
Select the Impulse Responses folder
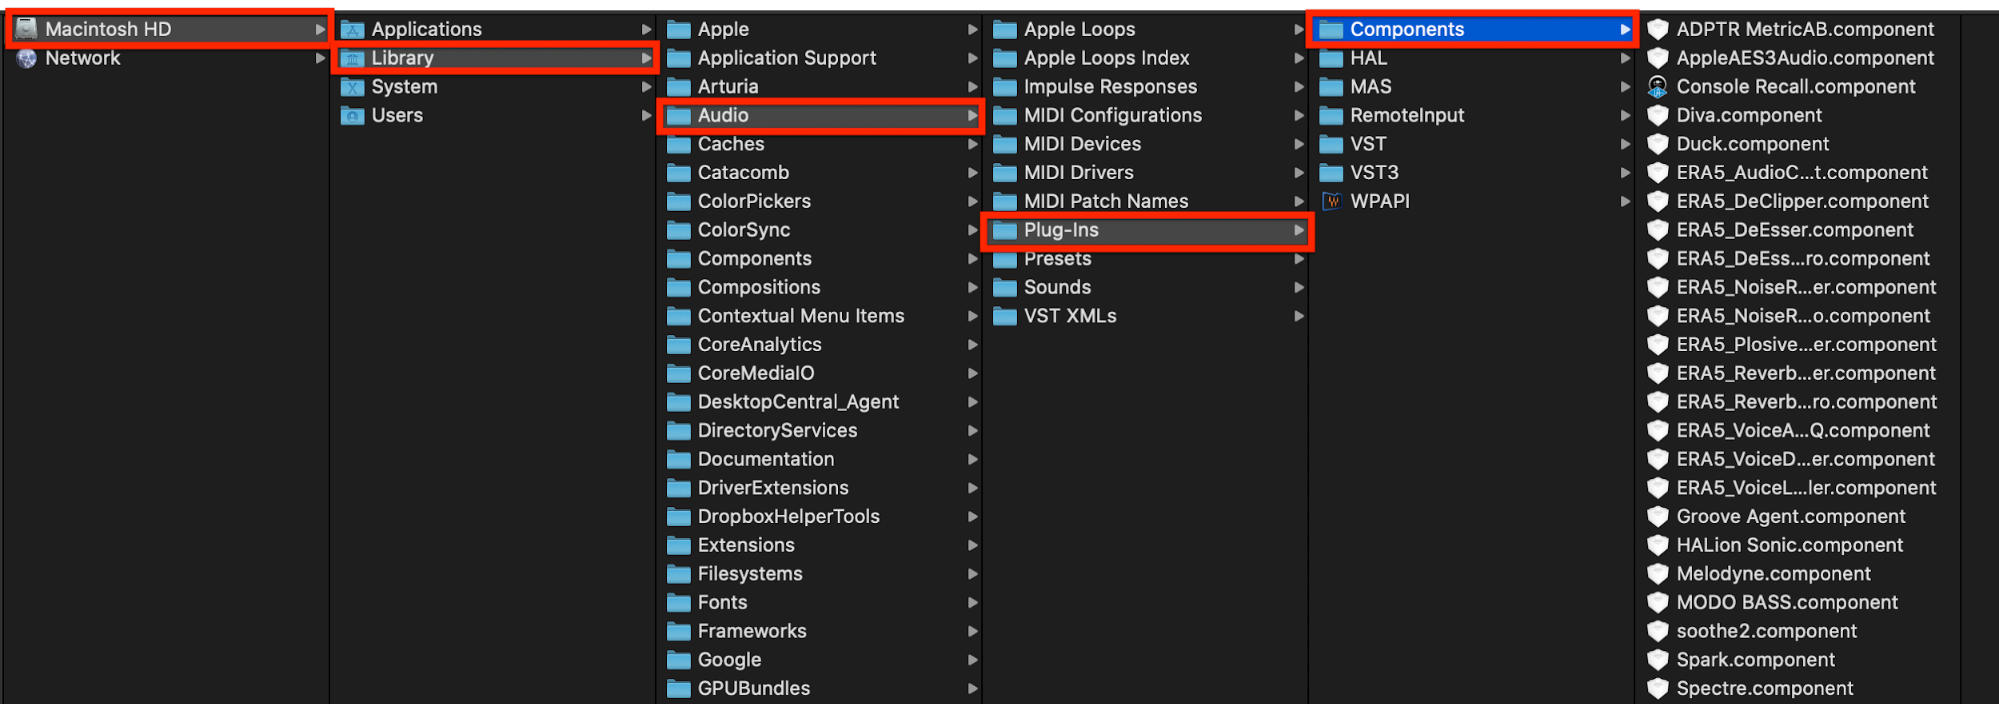[x=1110, y=87]
